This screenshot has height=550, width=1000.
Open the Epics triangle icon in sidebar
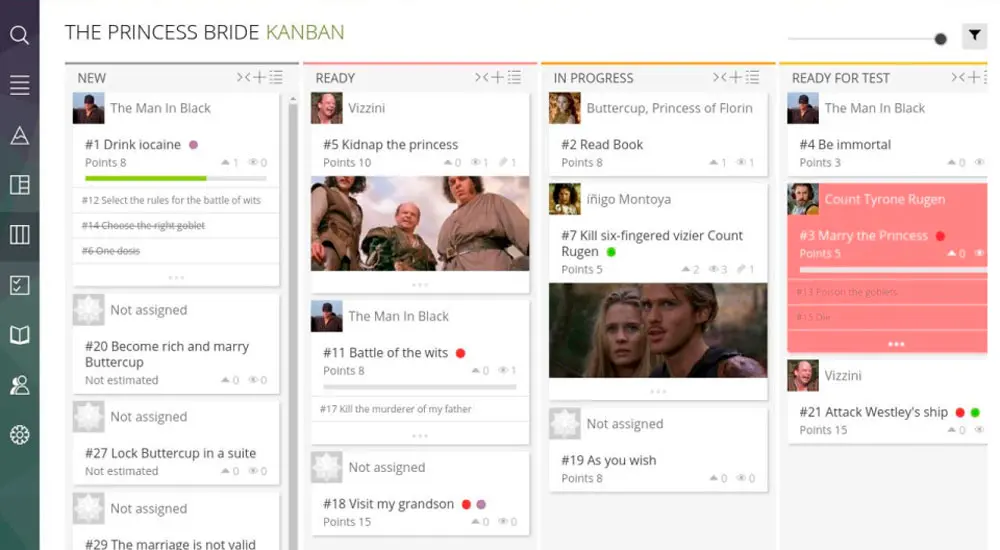coord(19,135)
